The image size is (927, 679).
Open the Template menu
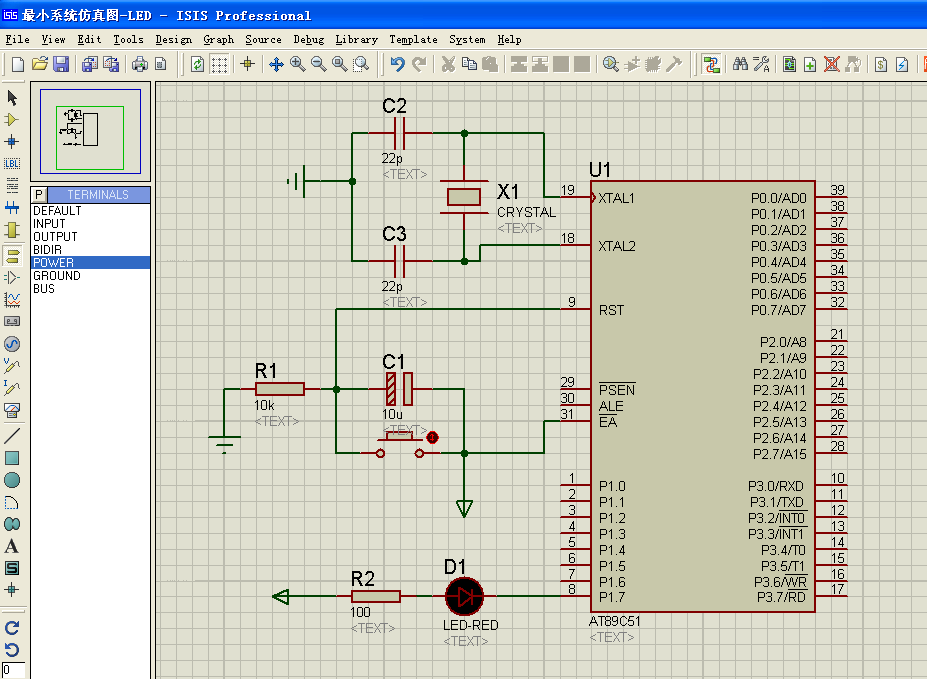tap(413, 39)
